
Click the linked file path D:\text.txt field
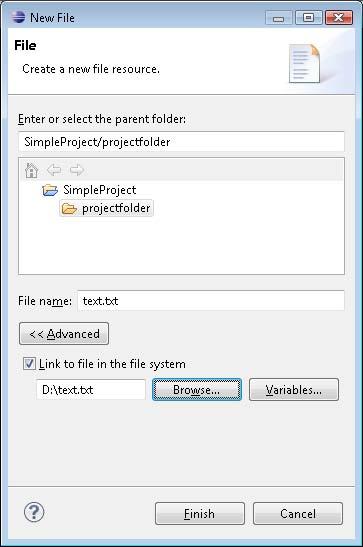(x=91, y=389)
